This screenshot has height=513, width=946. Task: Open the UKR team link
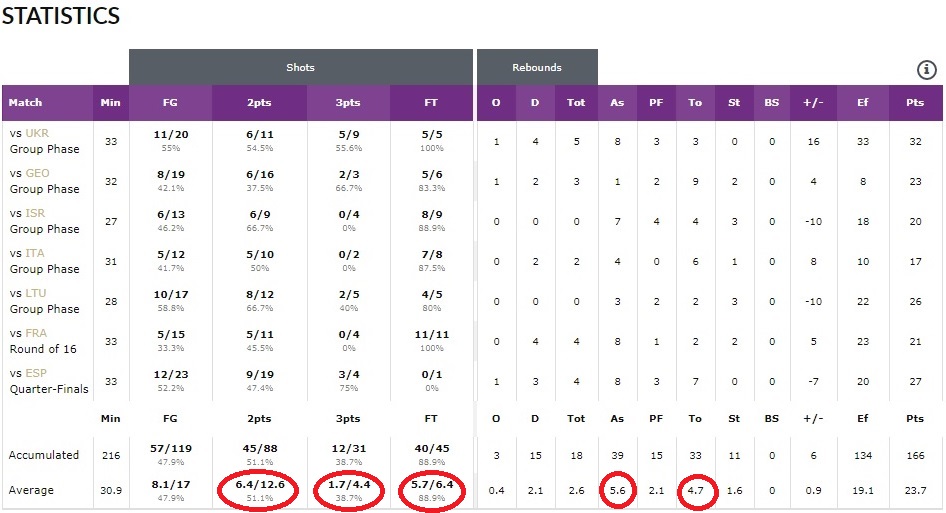click(37, 133)
